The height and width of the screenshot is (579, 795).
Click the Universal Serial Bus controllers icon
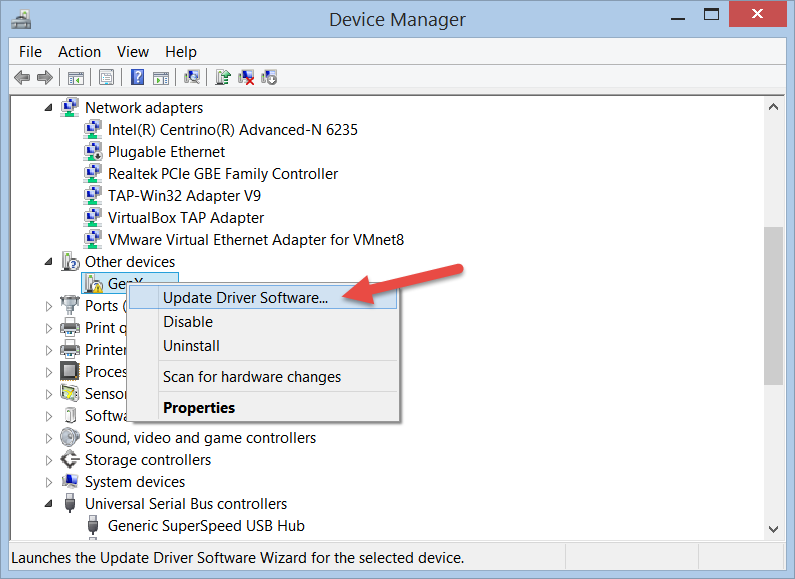click(70, 503)
